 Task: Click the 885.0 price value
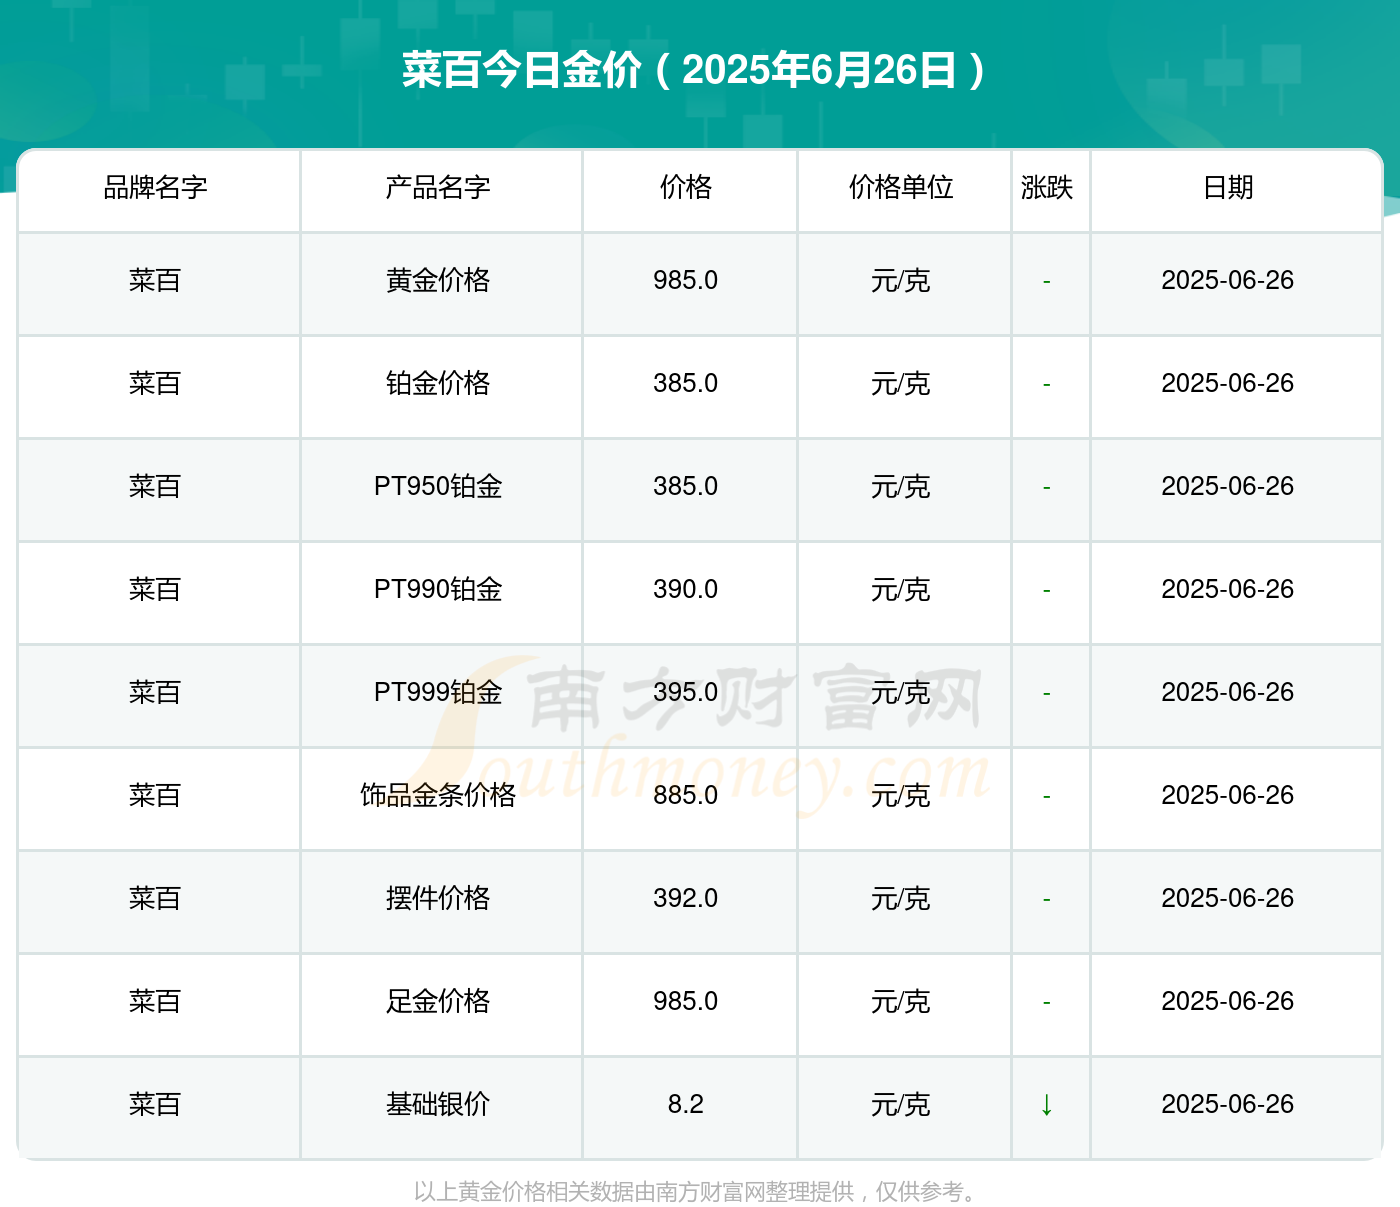(x=686, y=795)
